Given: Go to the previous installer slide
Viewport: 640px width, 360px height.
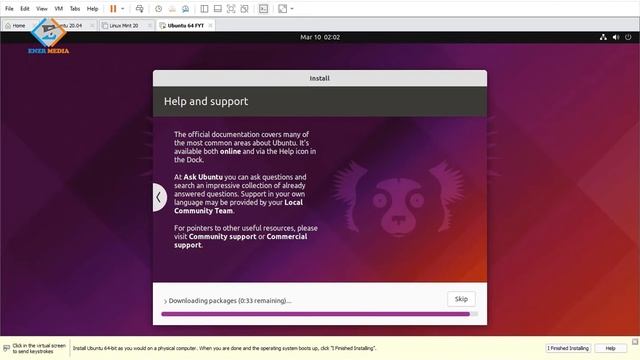Looking at the screenshot, I should (x=159, y=197).
